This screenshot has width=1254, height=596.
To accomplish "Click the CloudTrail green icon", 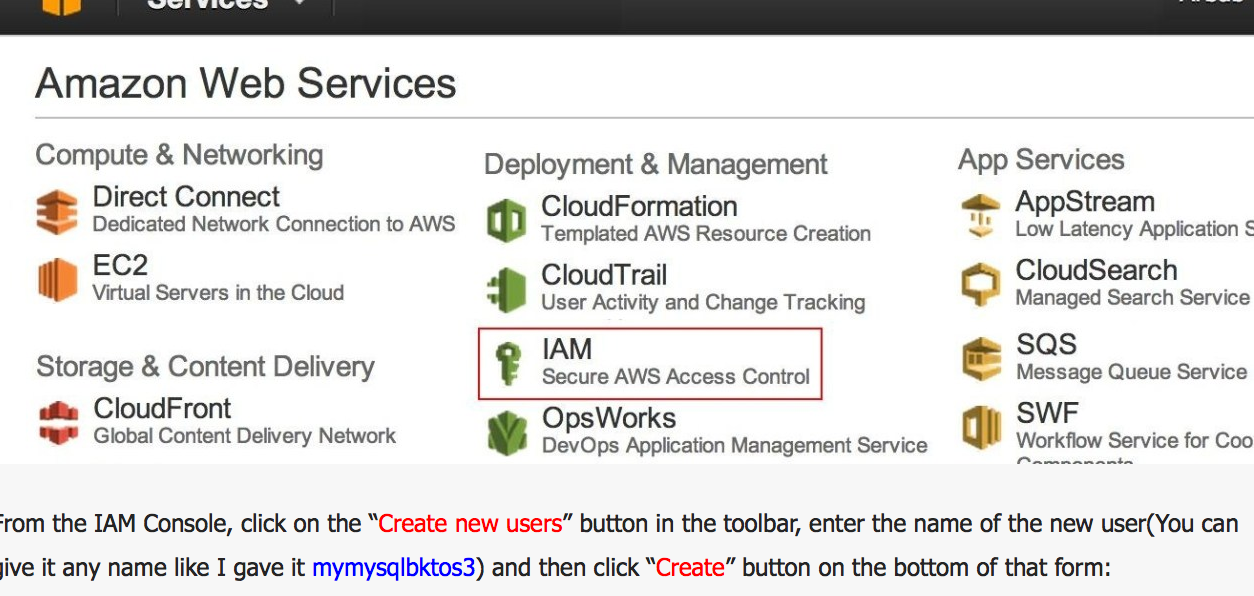I will pos(506,290).
